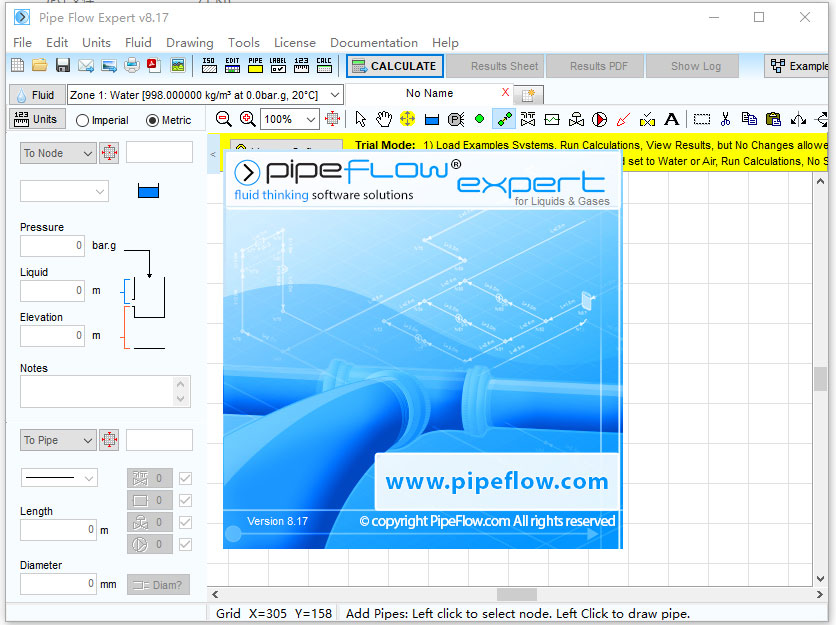Toggle the ISO isometric mode icon
Viewport: 836px width, 625px height.
pyautogui.click(x=209, y=66)
